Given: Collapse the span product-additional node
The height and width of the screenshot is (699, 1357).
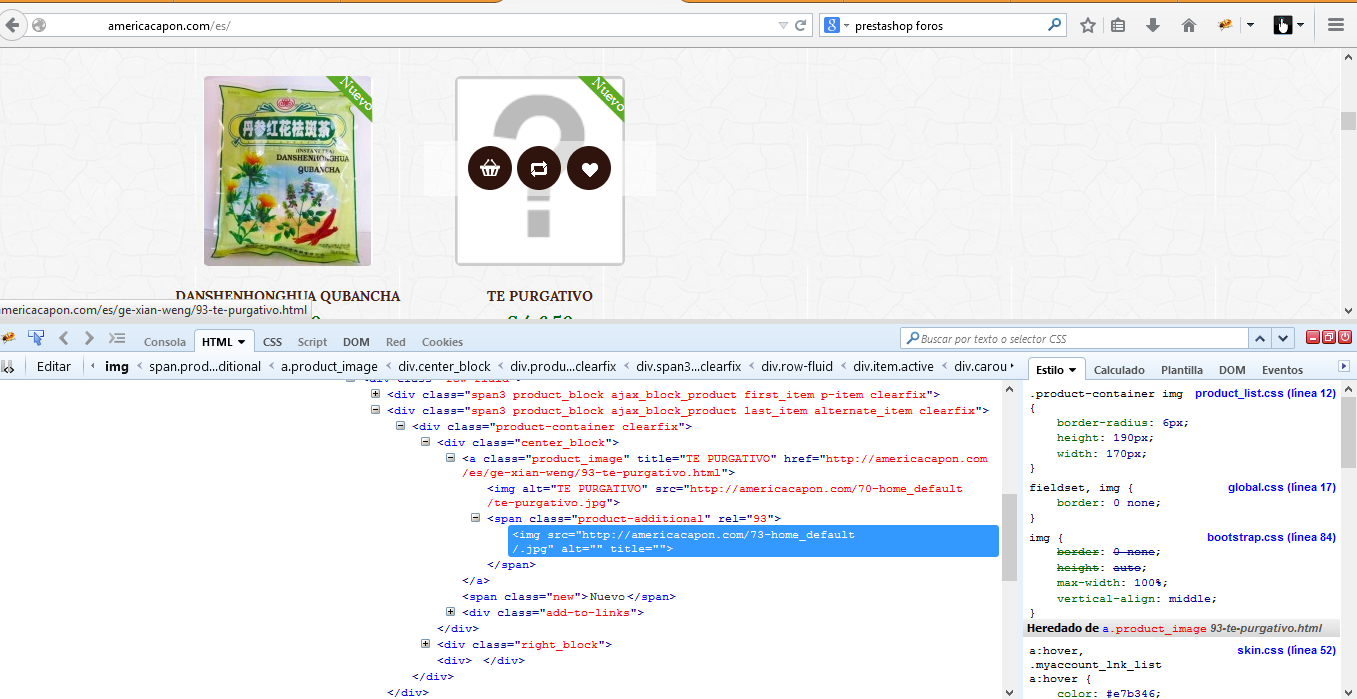Looking at the screenshot, I should (x=476, y=518).
